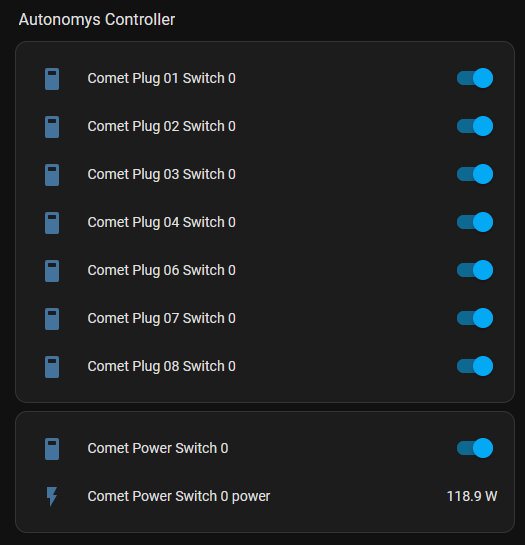The width and height of the screenshot is (525, 545).
Task: Click the lightning bolt power sensor icon
Action: tap(52, 496)
